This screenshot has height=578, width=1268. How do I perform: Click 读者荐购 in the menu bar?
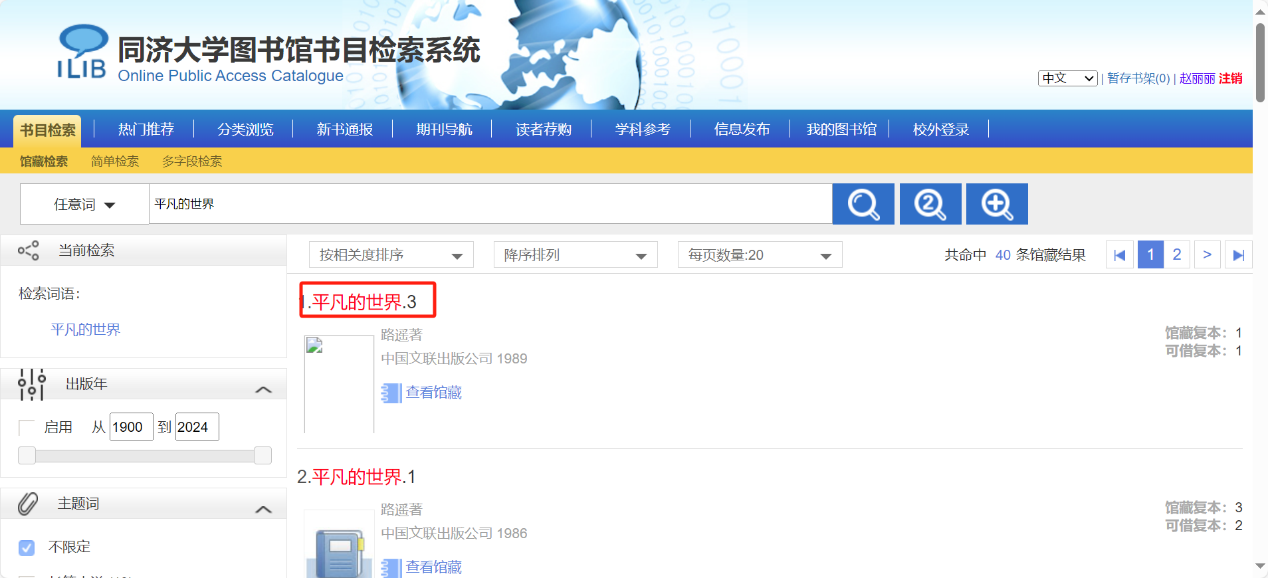point(544,129)
